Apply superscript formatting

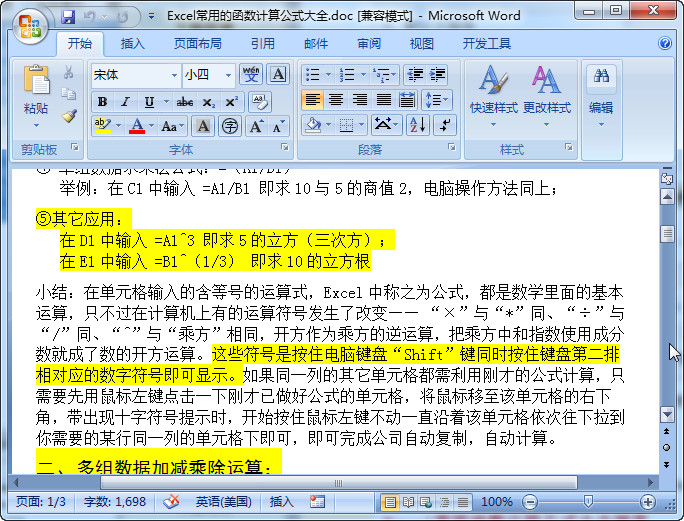coord(231,103)
